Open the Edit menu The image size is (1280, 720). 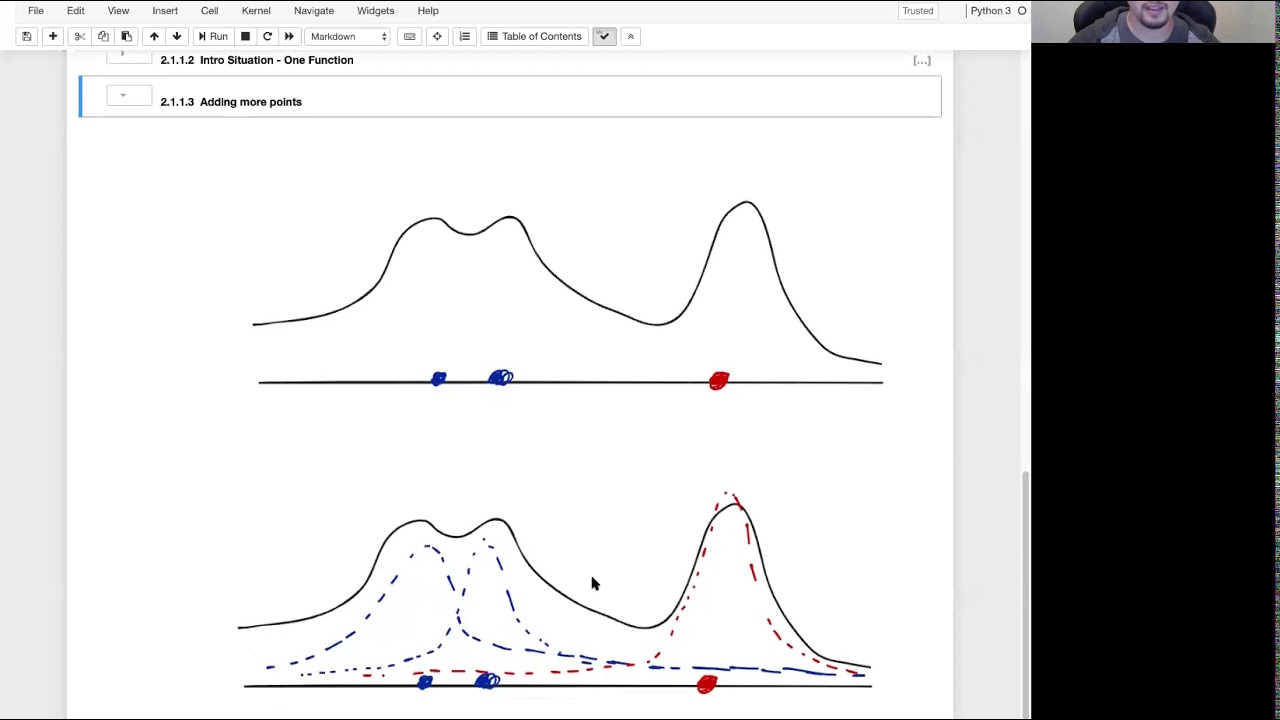click(76, 11)
